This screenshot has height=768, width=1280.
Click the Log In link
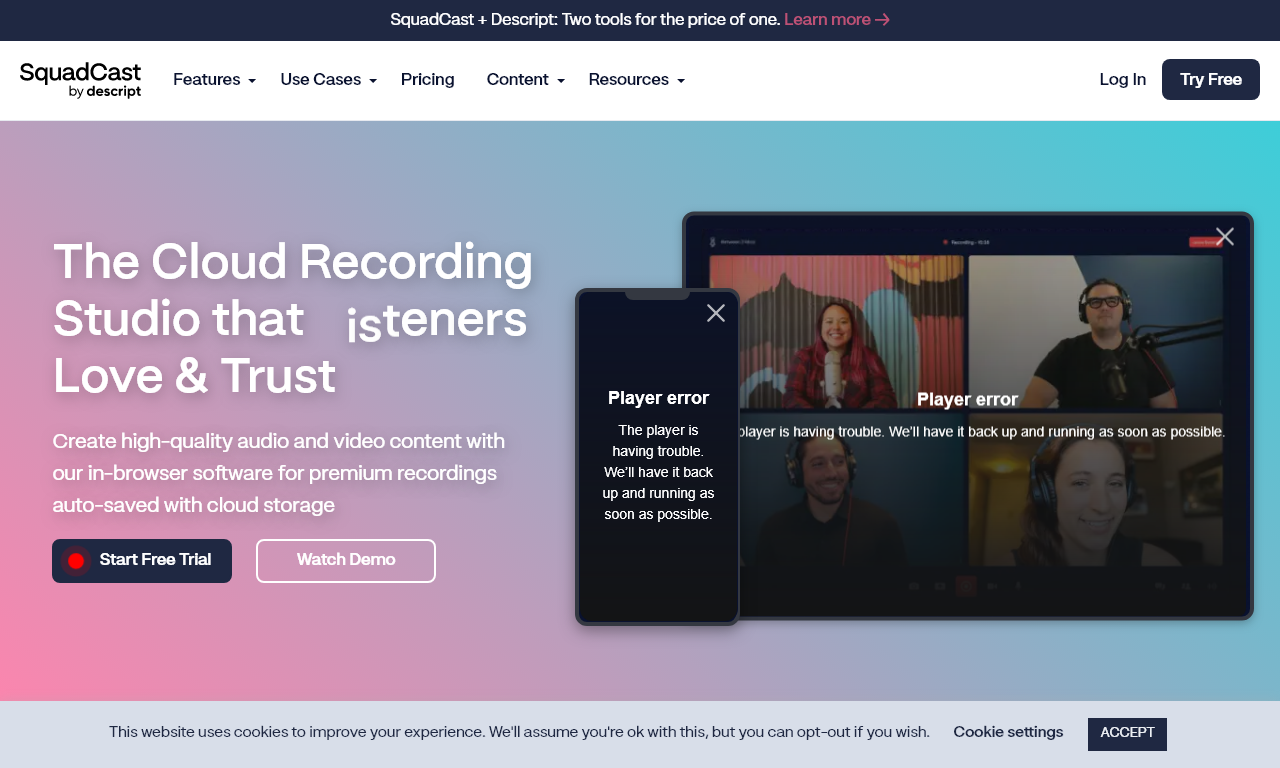[1123, 80]
